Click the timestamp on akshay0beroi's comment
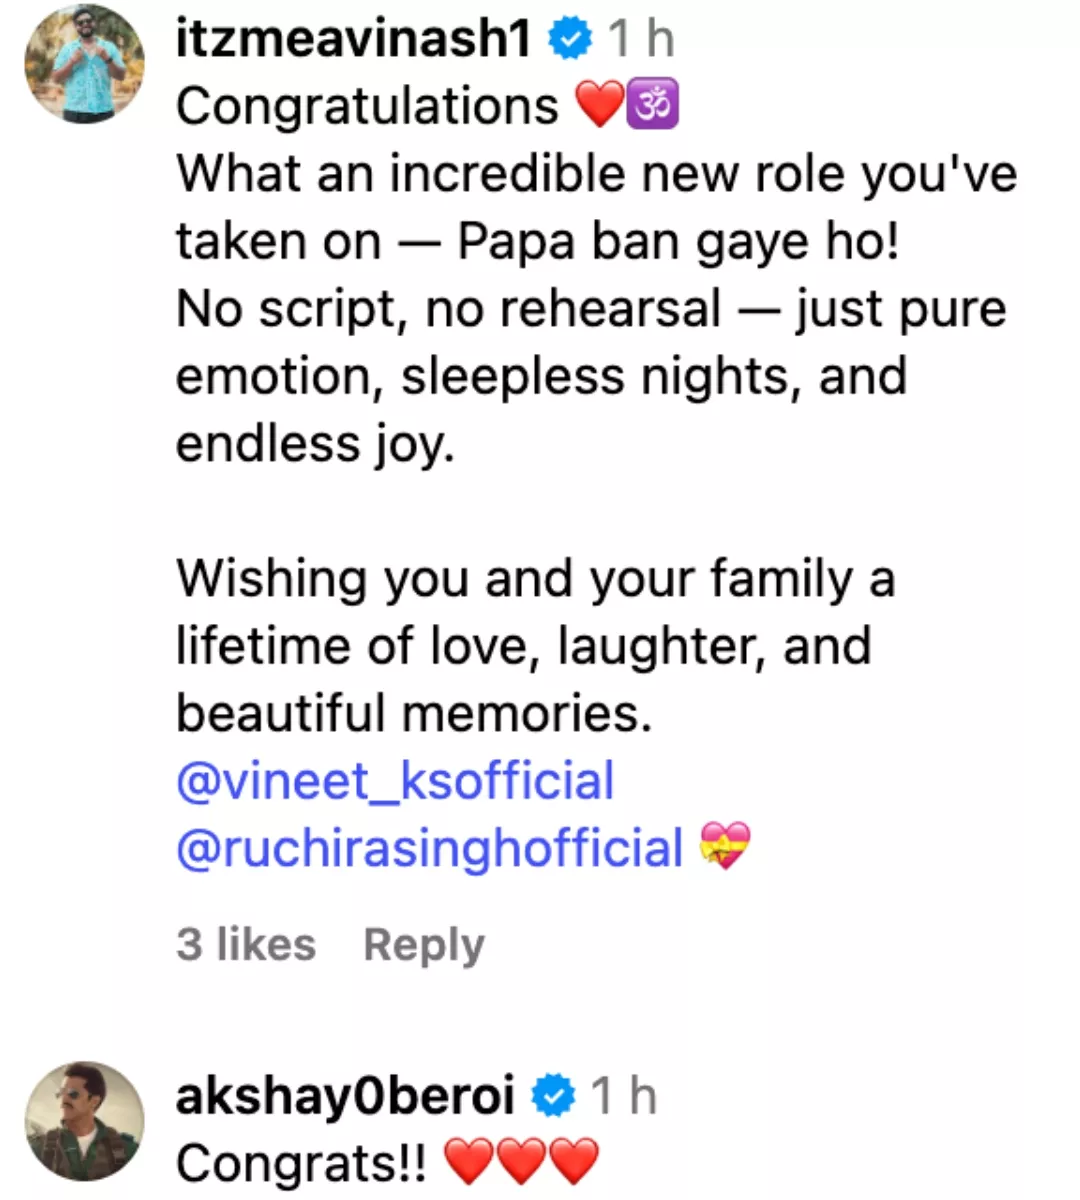 click(623, 1096)
